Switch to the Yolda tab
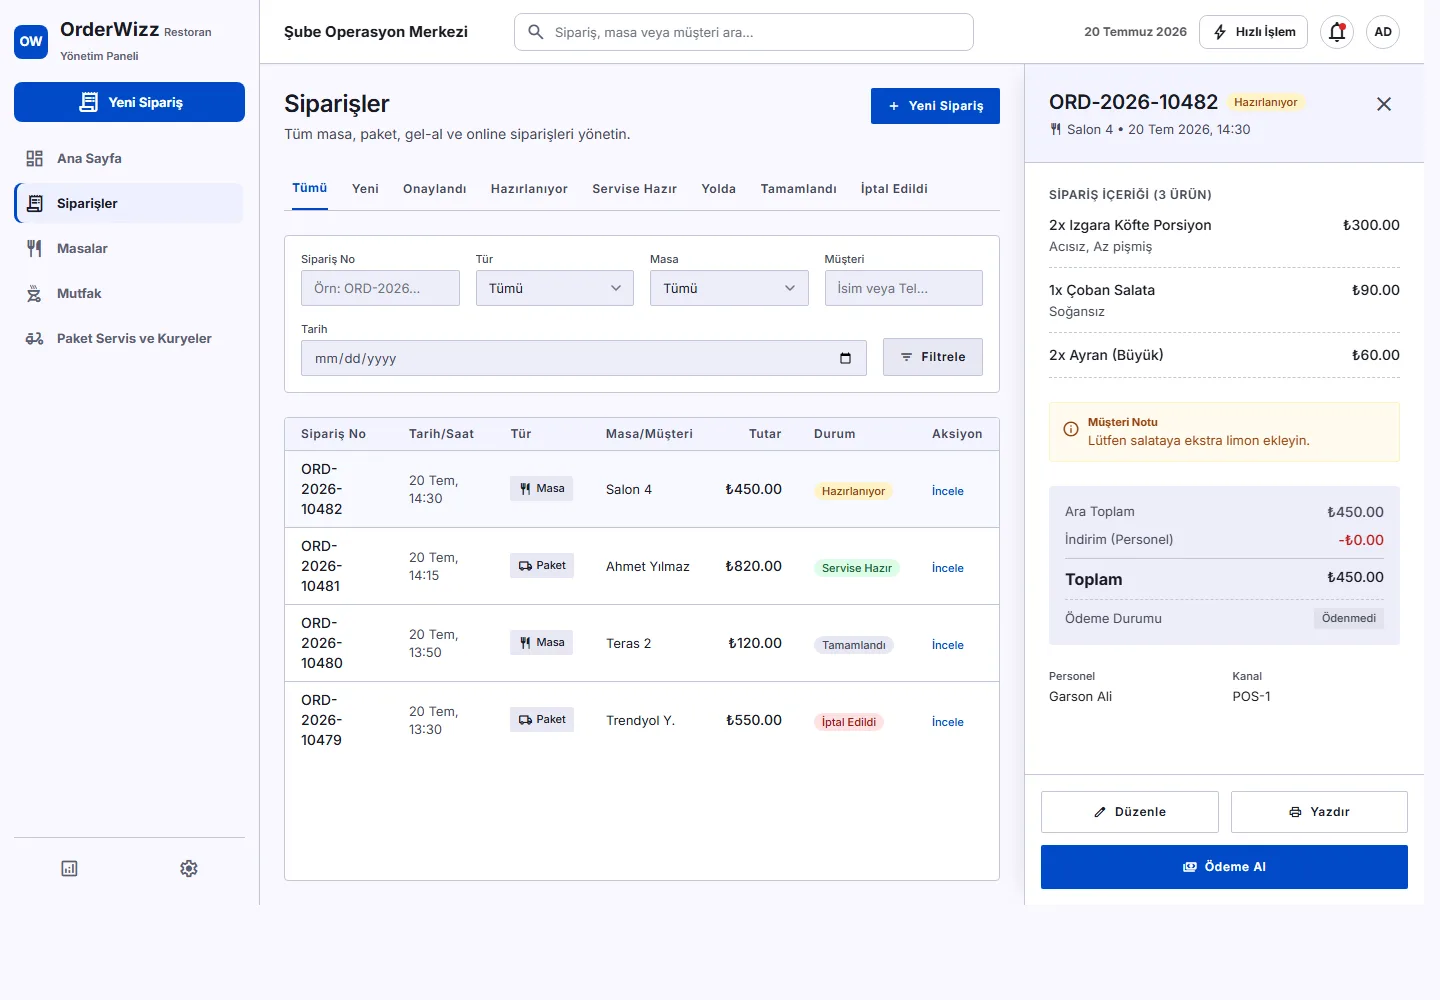 coord(718,189)
